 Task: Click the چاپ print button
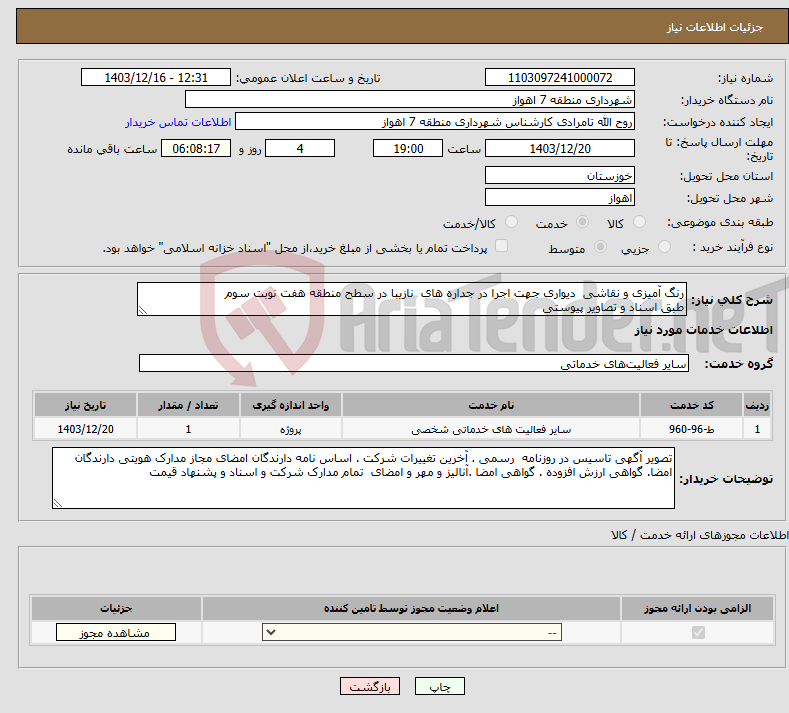tap(440, 686)
